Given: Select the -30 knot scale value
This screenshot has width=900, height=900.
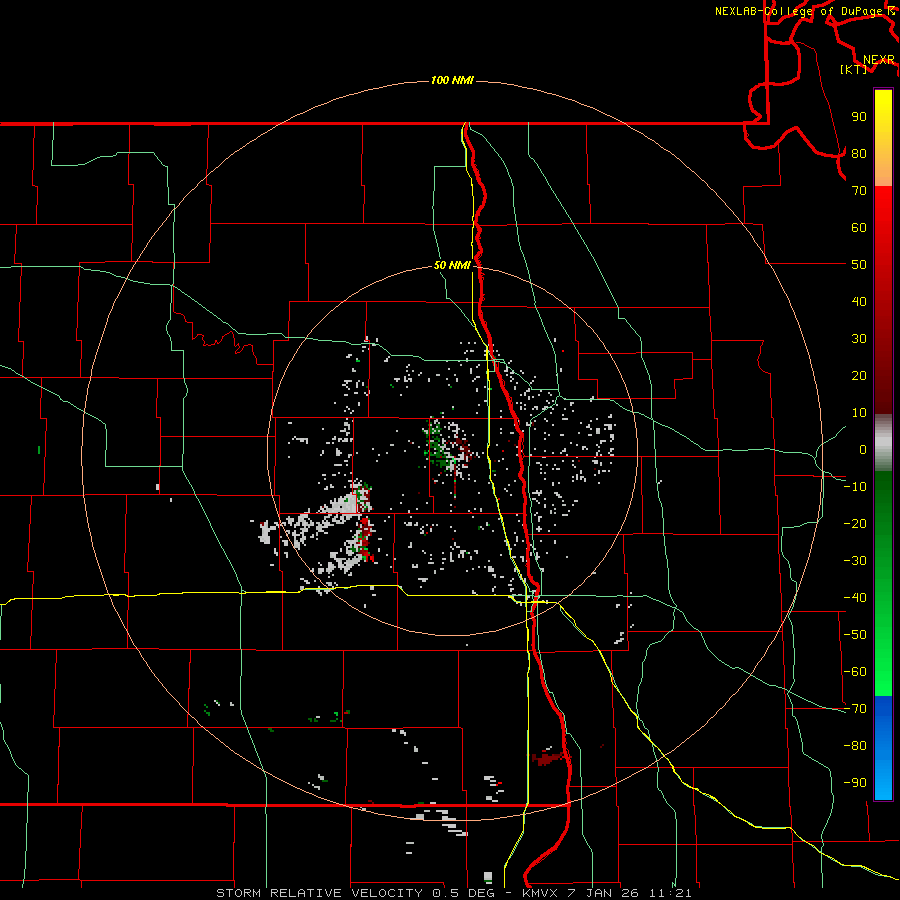Looking at the screenshot, I should [x=855, y=561].
